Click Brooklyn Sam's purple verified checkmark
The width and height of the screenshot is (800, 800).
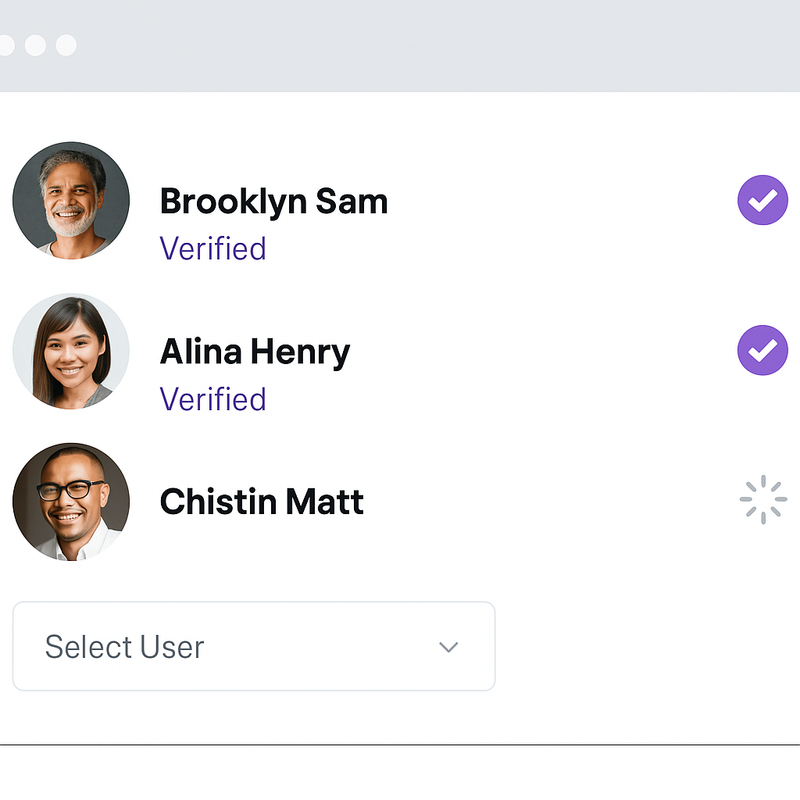(762, 200)
